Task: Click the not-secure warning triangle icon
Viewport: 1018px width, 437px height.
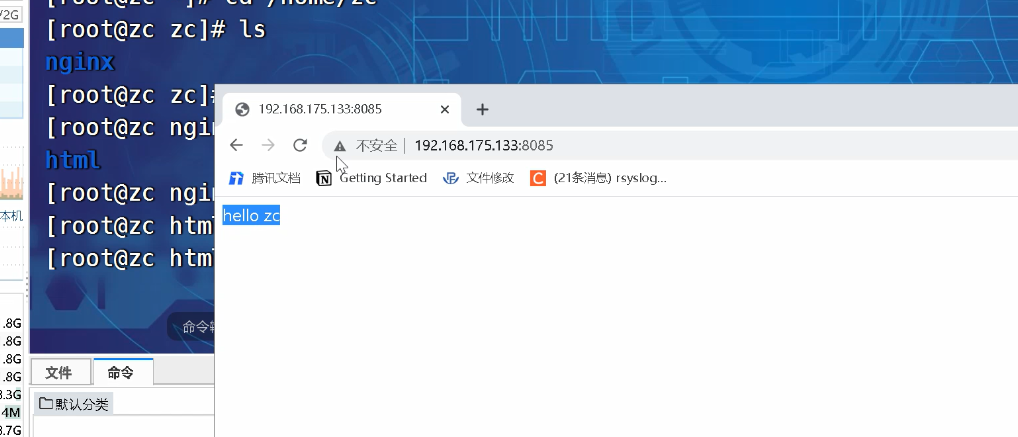Action: (340, 146)
